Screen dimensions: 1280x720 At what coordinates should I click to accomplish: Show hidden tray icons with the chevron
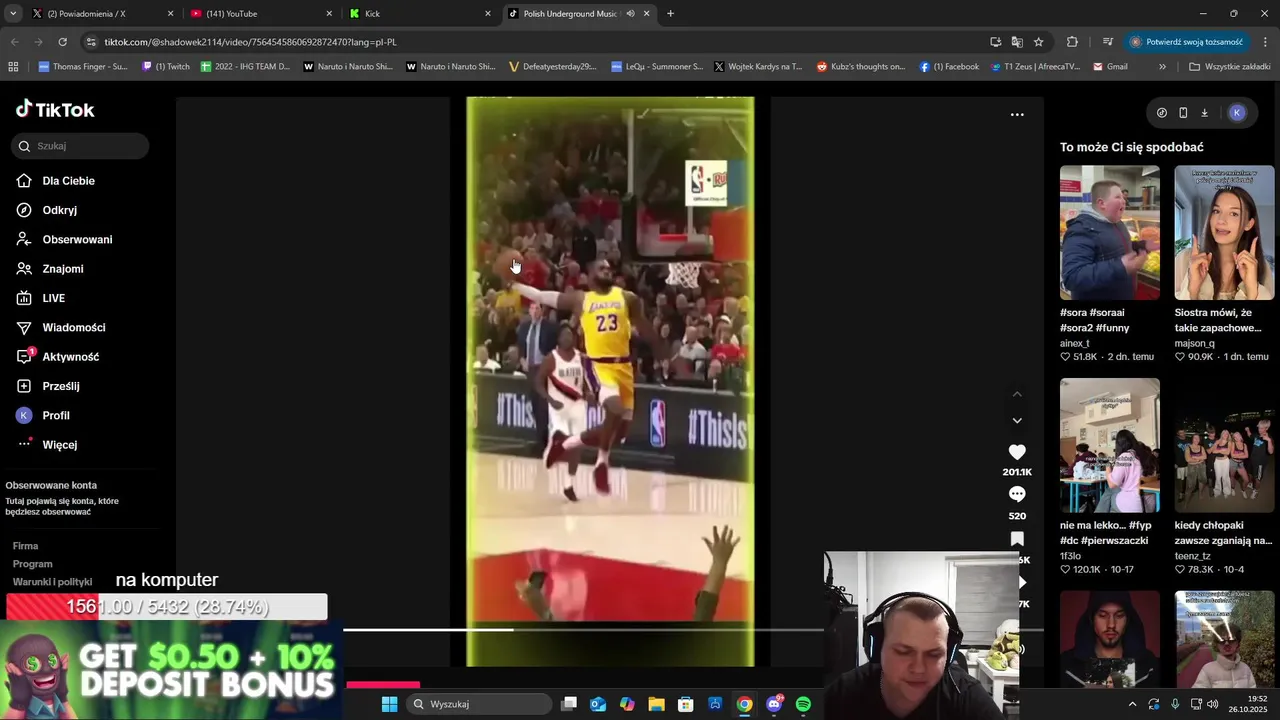pyautogui.click(x=1132, y=704)
